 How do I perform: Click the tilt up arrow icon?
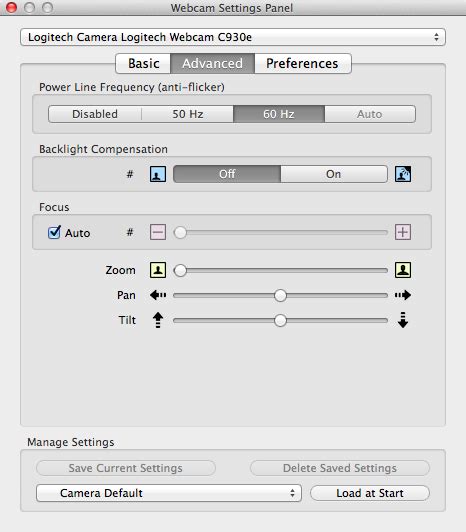pos(158,320)
